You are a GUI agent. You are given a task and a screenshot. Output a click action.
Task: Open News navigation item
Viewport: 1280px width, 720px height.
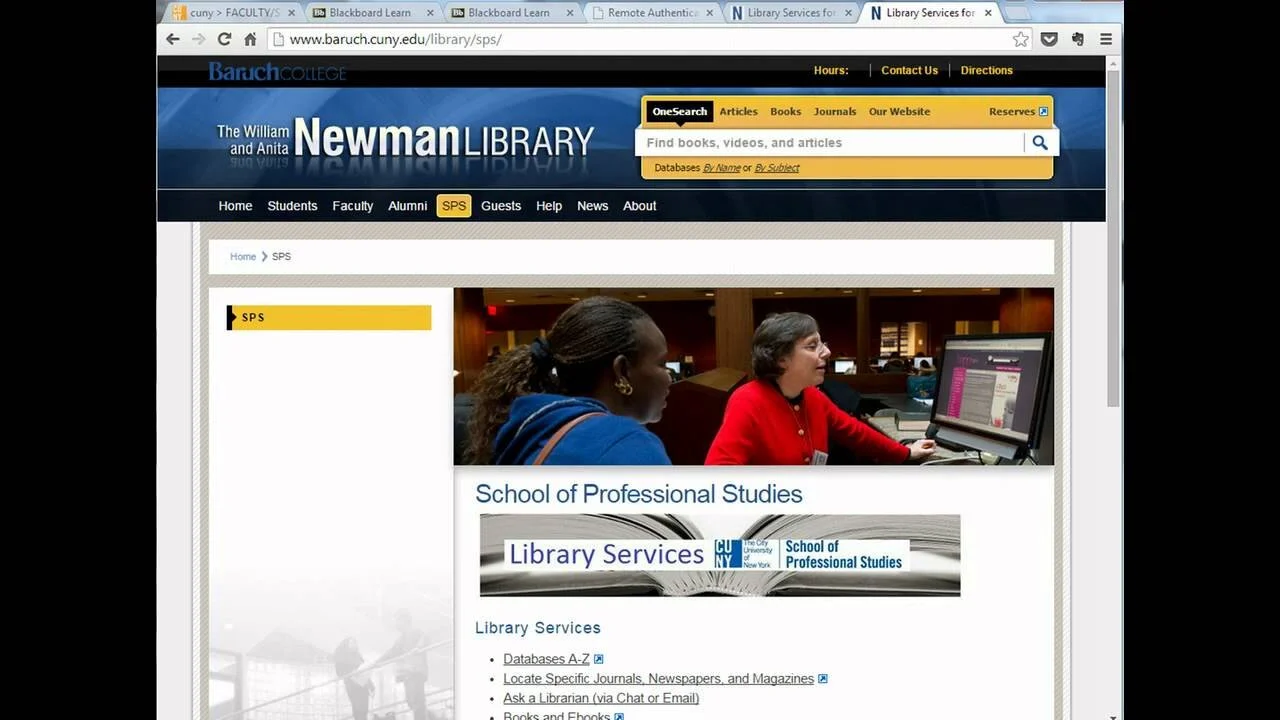pyautogui.click(x=592, y=206)
